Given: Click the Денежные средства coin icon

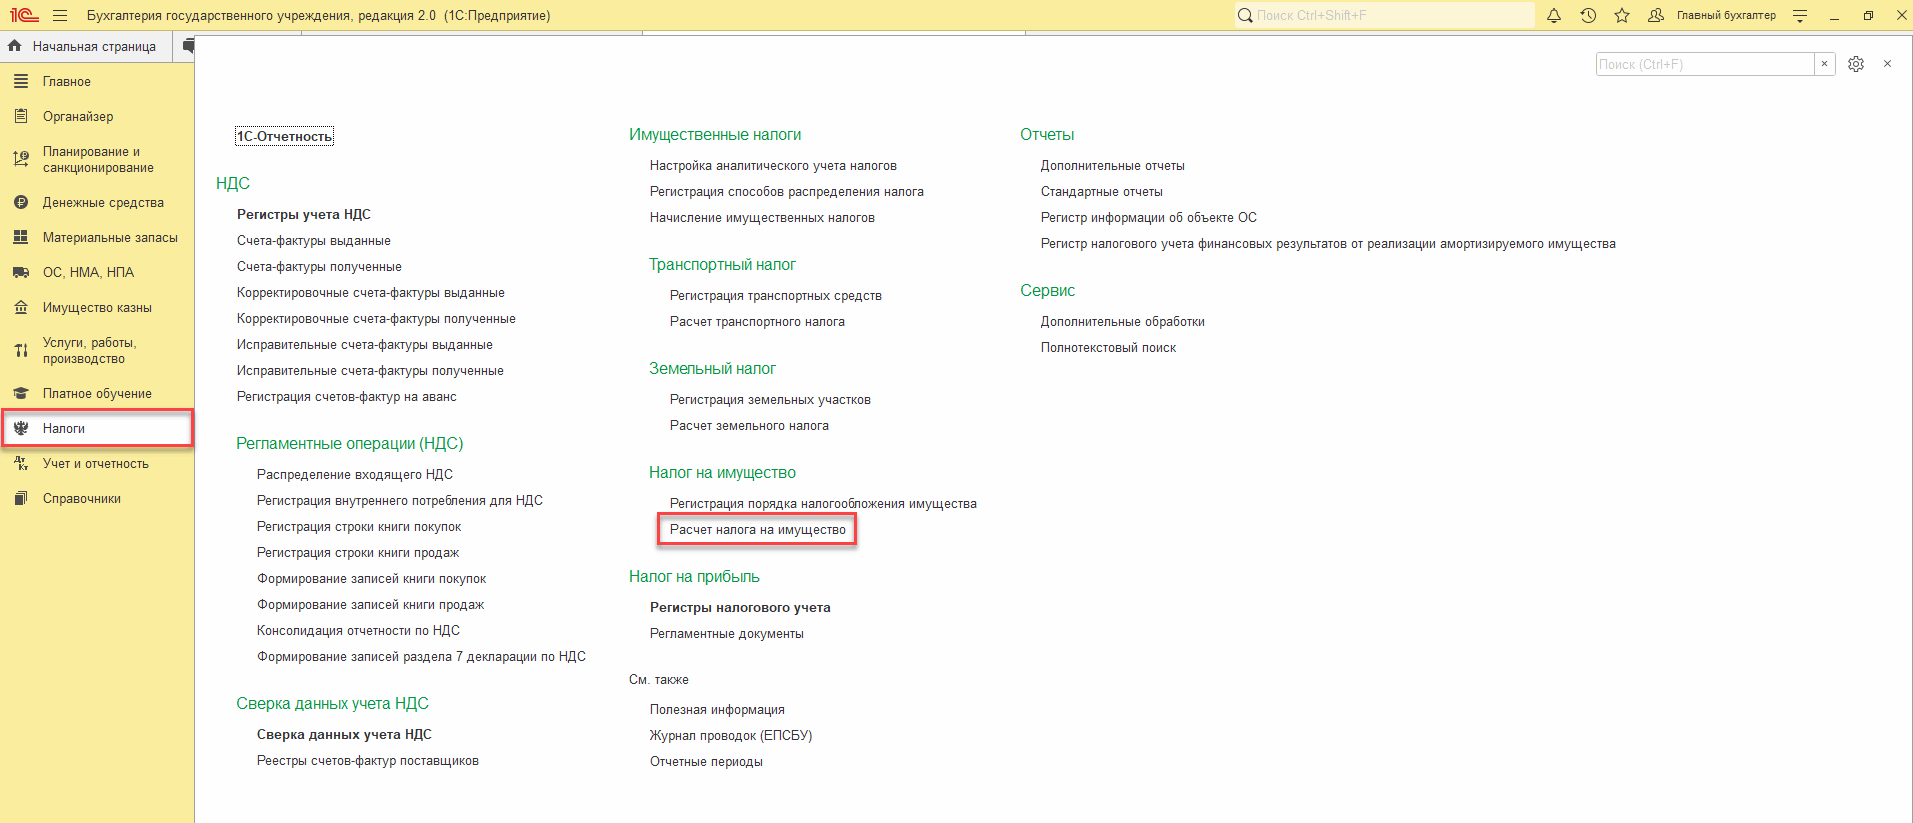Looking at the screenshot, I should click(21, 202).
